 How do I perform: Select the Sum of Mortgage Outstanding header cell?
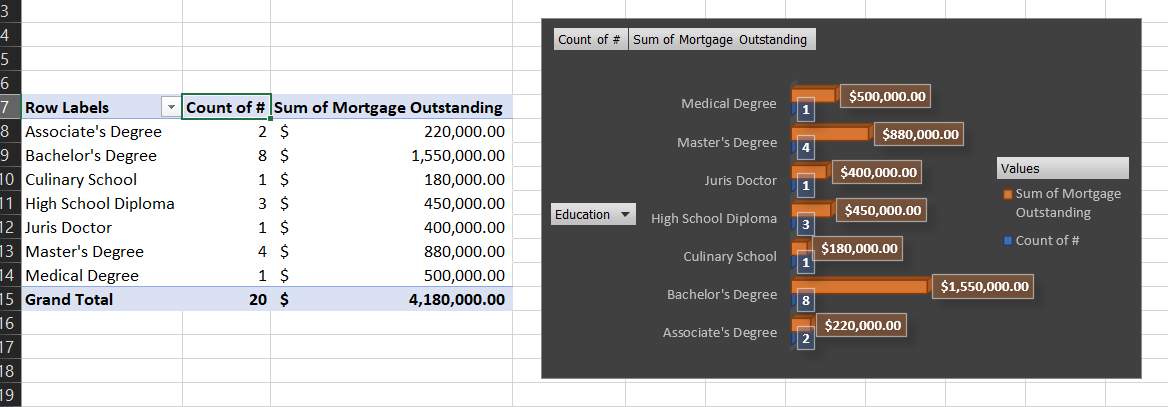tap(390, 108)
